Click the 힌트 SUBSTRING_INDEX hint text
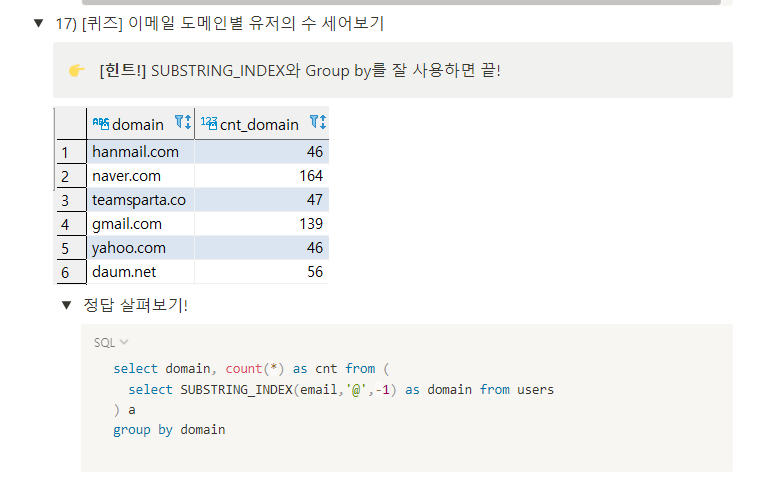Viewport: 757px width, 482px height. [x=300, y=71]
